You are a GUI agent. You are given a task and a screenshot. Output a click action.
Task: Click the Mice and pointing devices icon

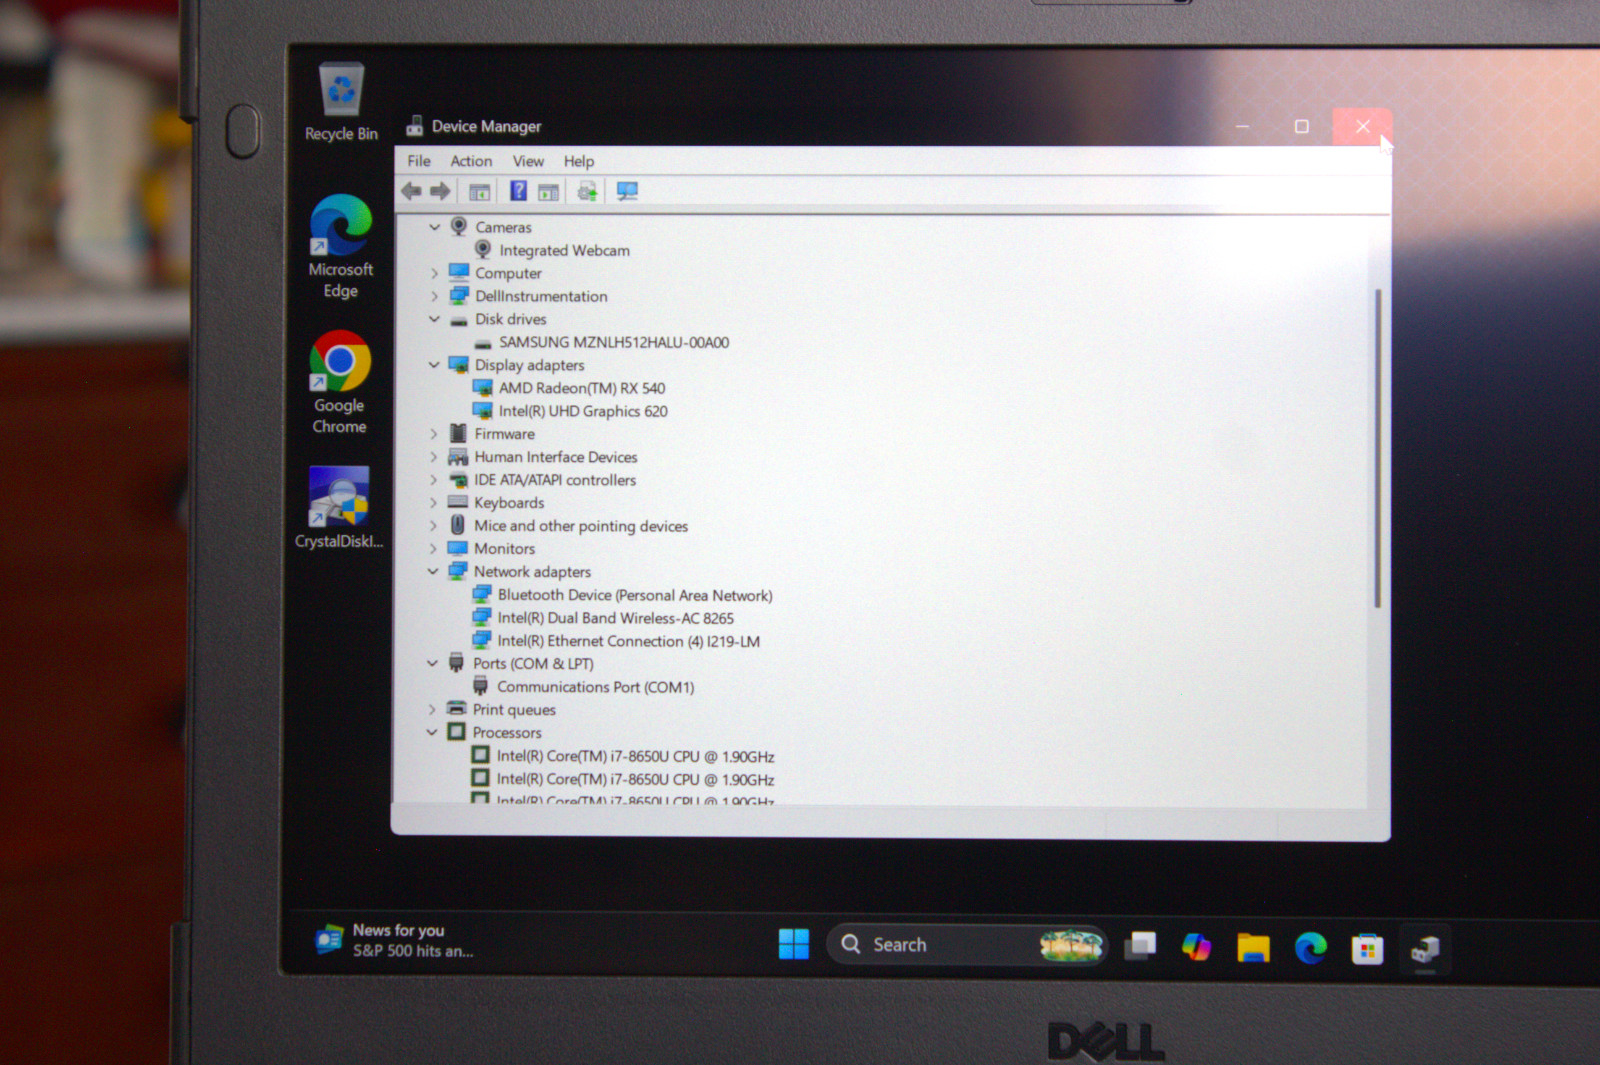[x=457, y=525]
